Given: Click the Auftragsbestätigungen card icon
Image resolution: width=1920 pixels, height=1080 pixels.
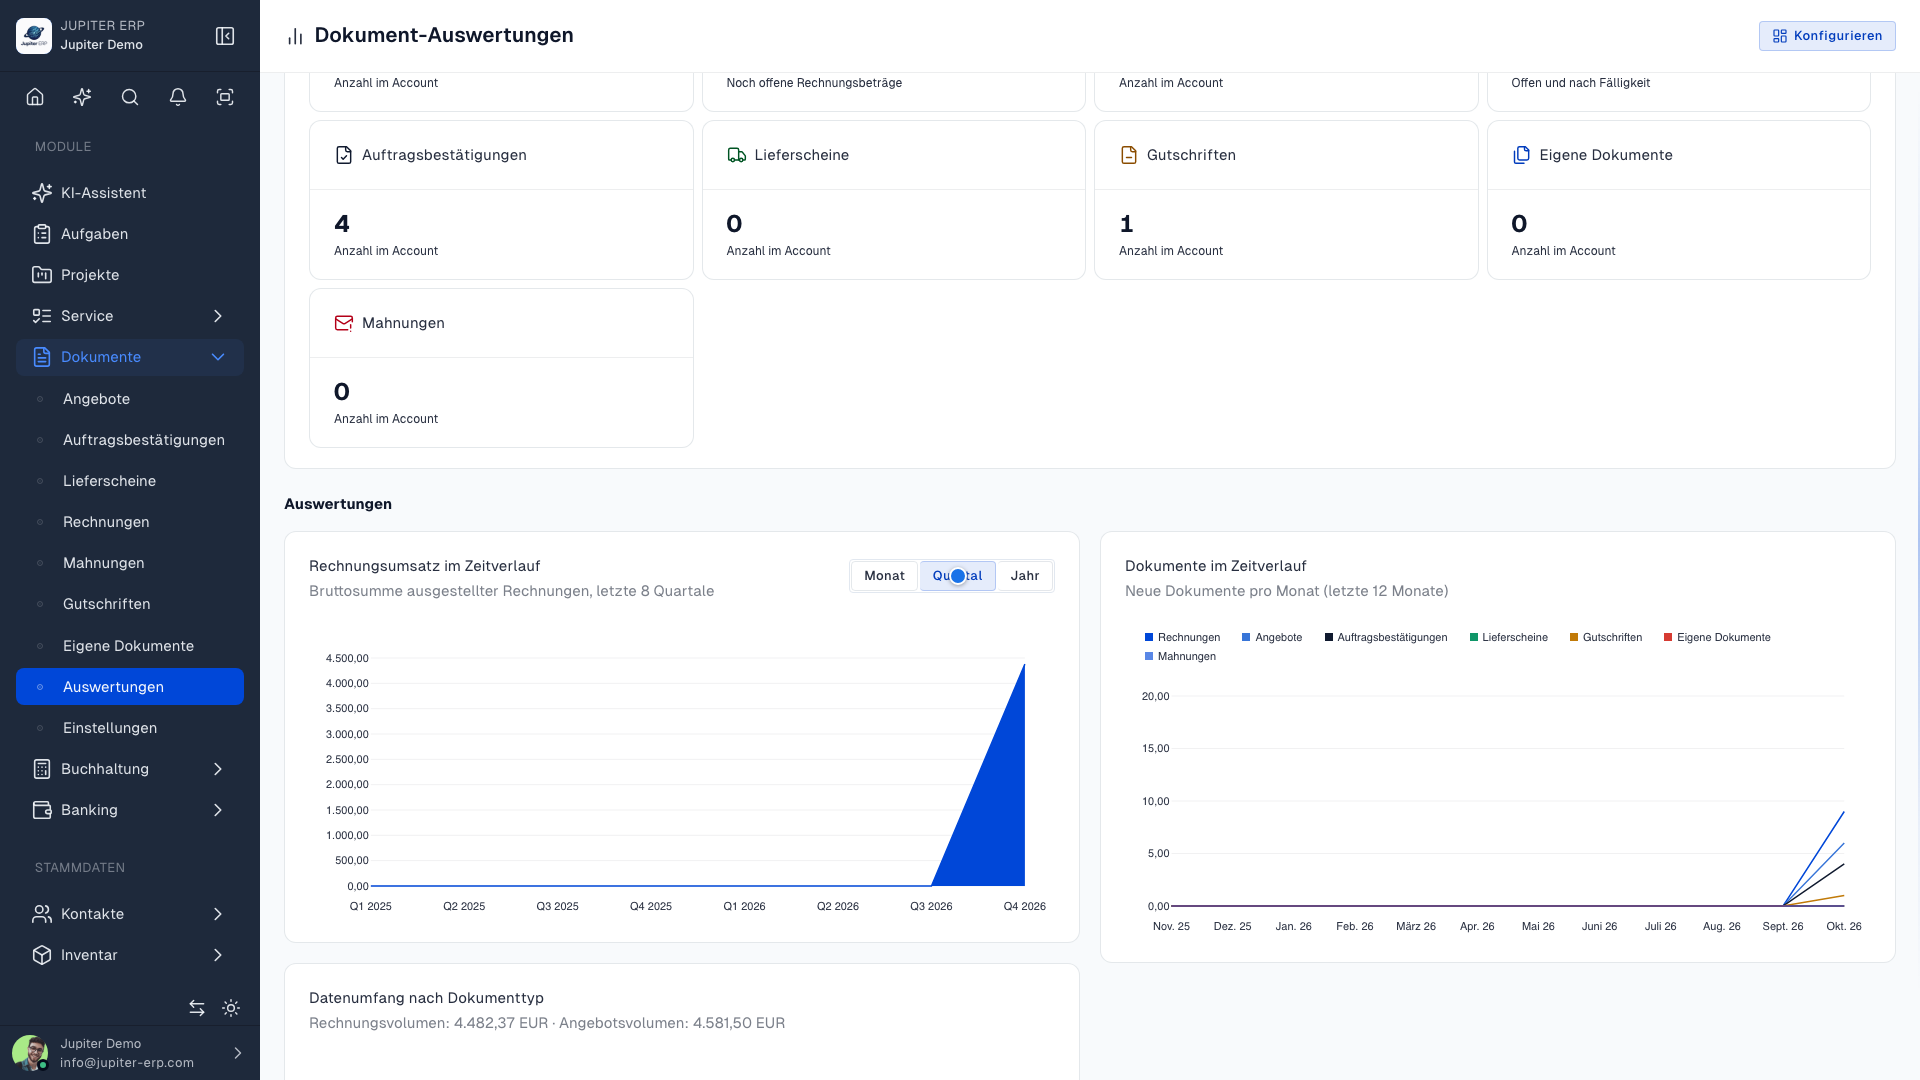Looking at the screenshot, I should [x=344, y=155].
